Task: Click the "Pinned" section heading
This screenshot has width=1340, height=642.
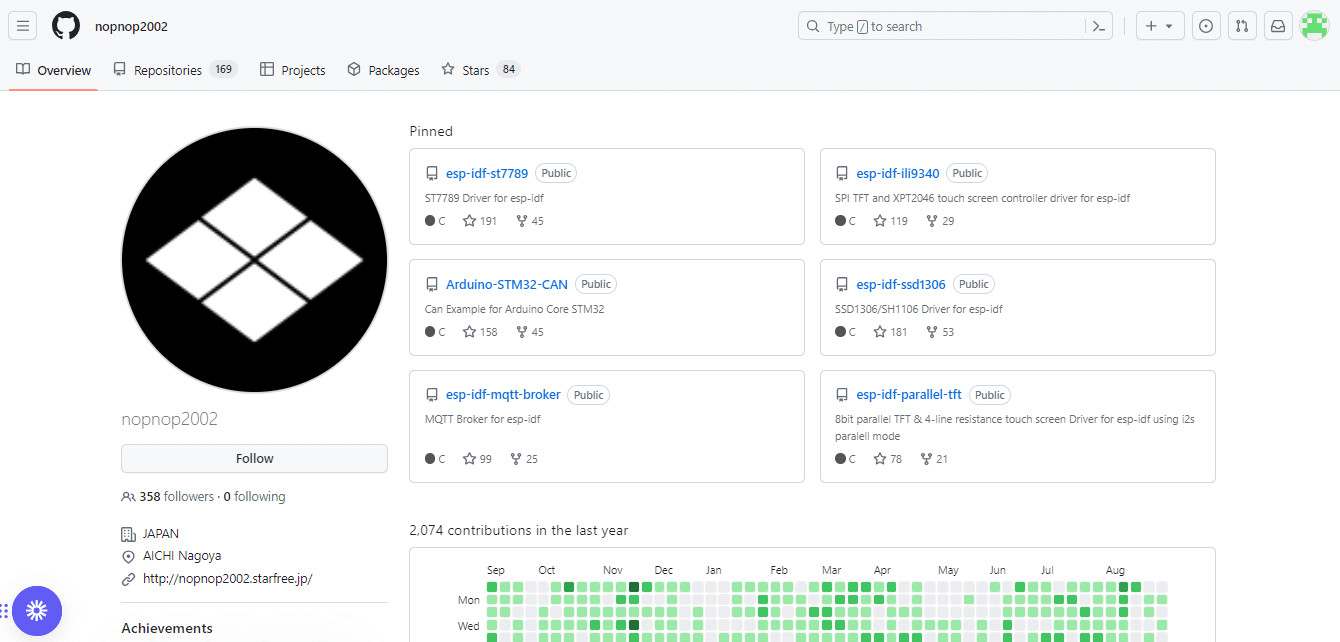Action: click(431, 131)
